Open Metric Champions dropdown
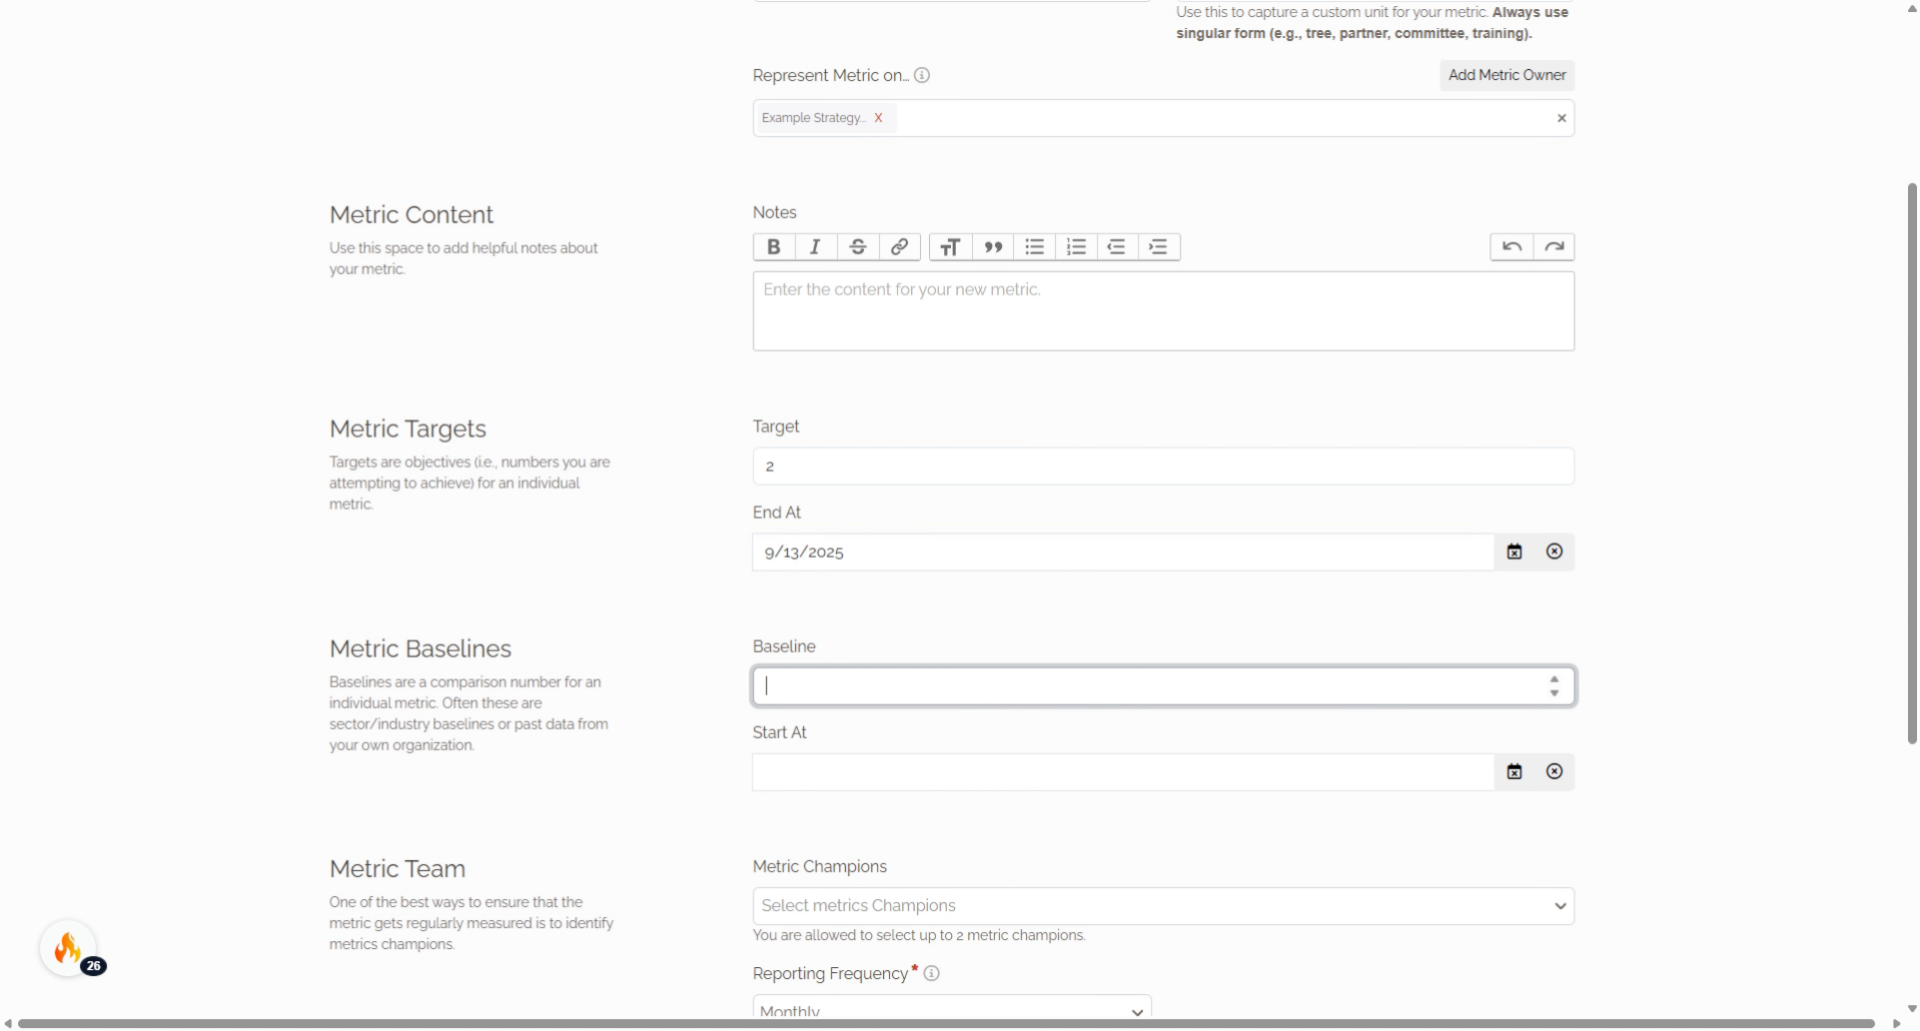 (1163, 906)
